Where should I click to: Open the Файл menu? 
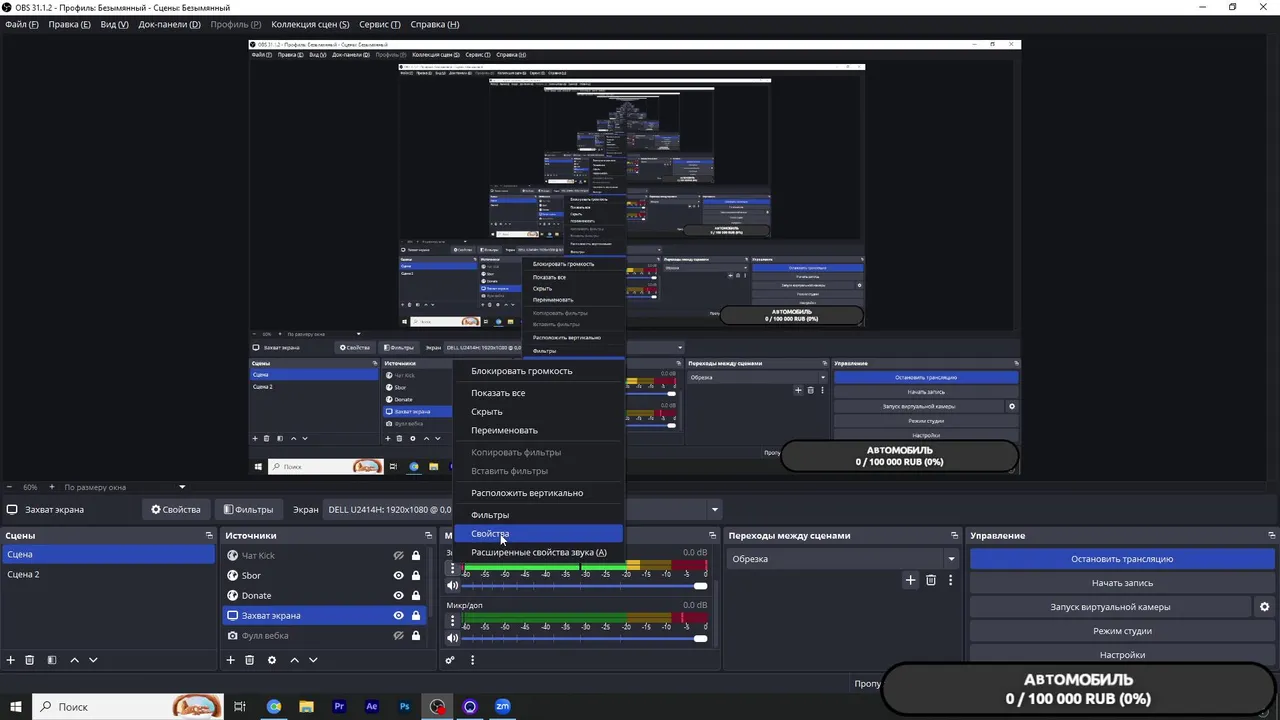[x=21, y=24]
